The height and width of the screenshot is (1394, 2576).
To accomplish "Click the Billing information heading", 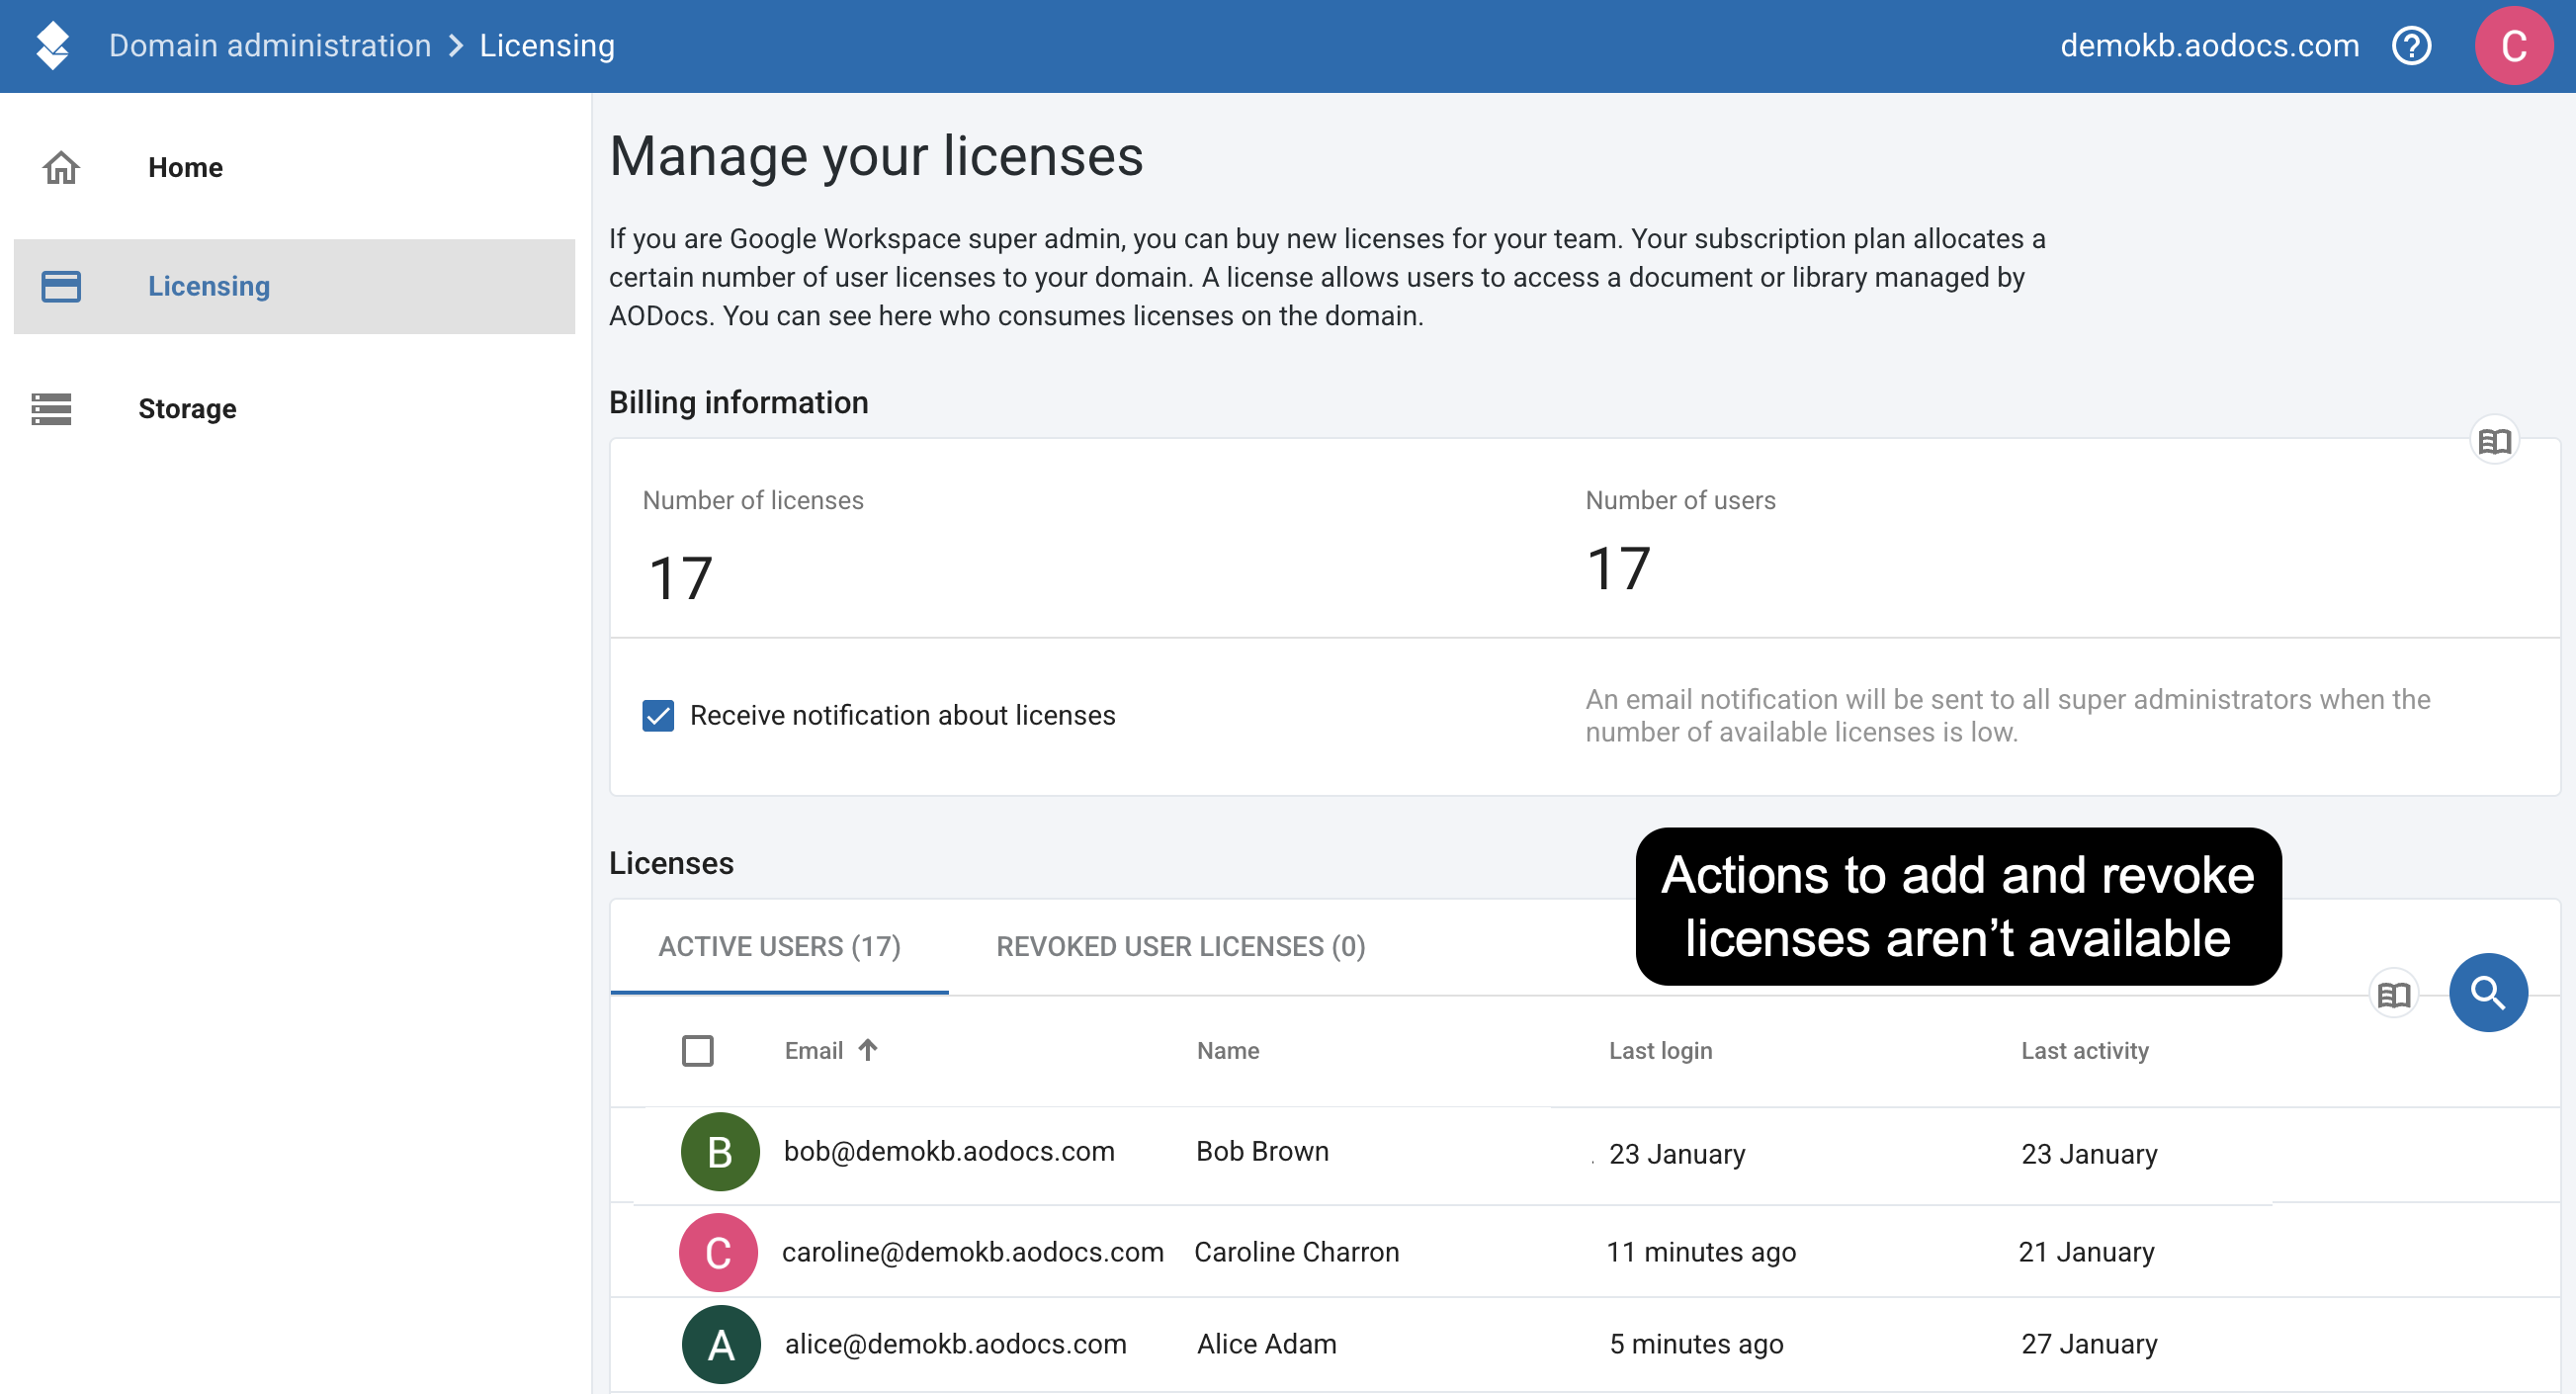I will click(x=739, y=403).
